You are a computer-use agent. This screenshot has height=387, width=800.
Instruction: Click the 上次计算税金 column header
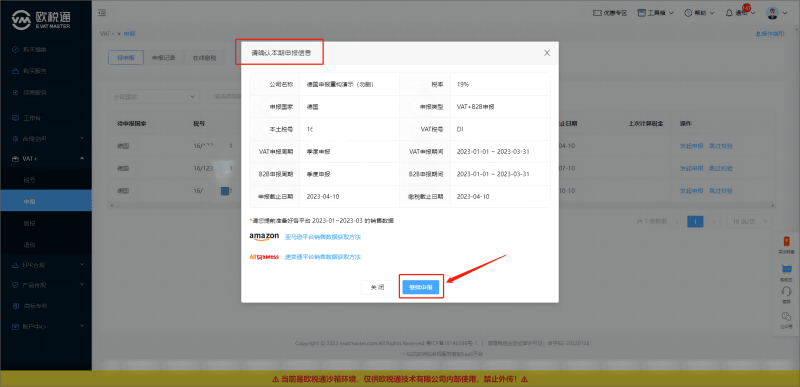[x=645, y=123]
